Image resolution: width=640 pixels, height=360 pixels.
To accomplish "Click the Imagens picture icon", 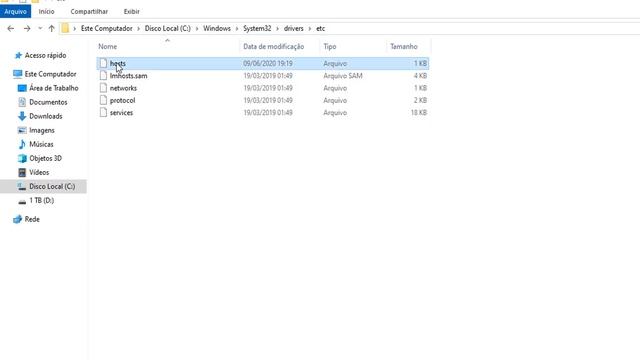I will pyautogui.click(x=22, y=130).
